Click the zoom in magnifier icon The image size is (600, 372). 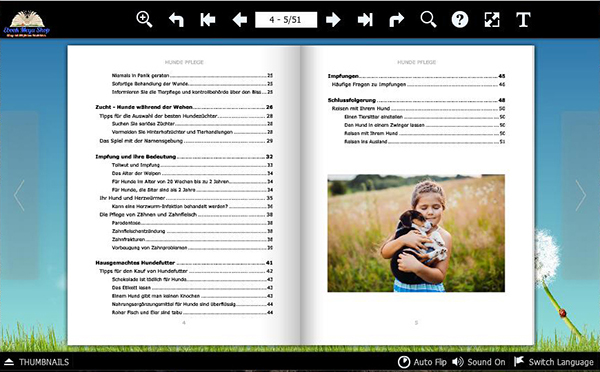[144, 20]
